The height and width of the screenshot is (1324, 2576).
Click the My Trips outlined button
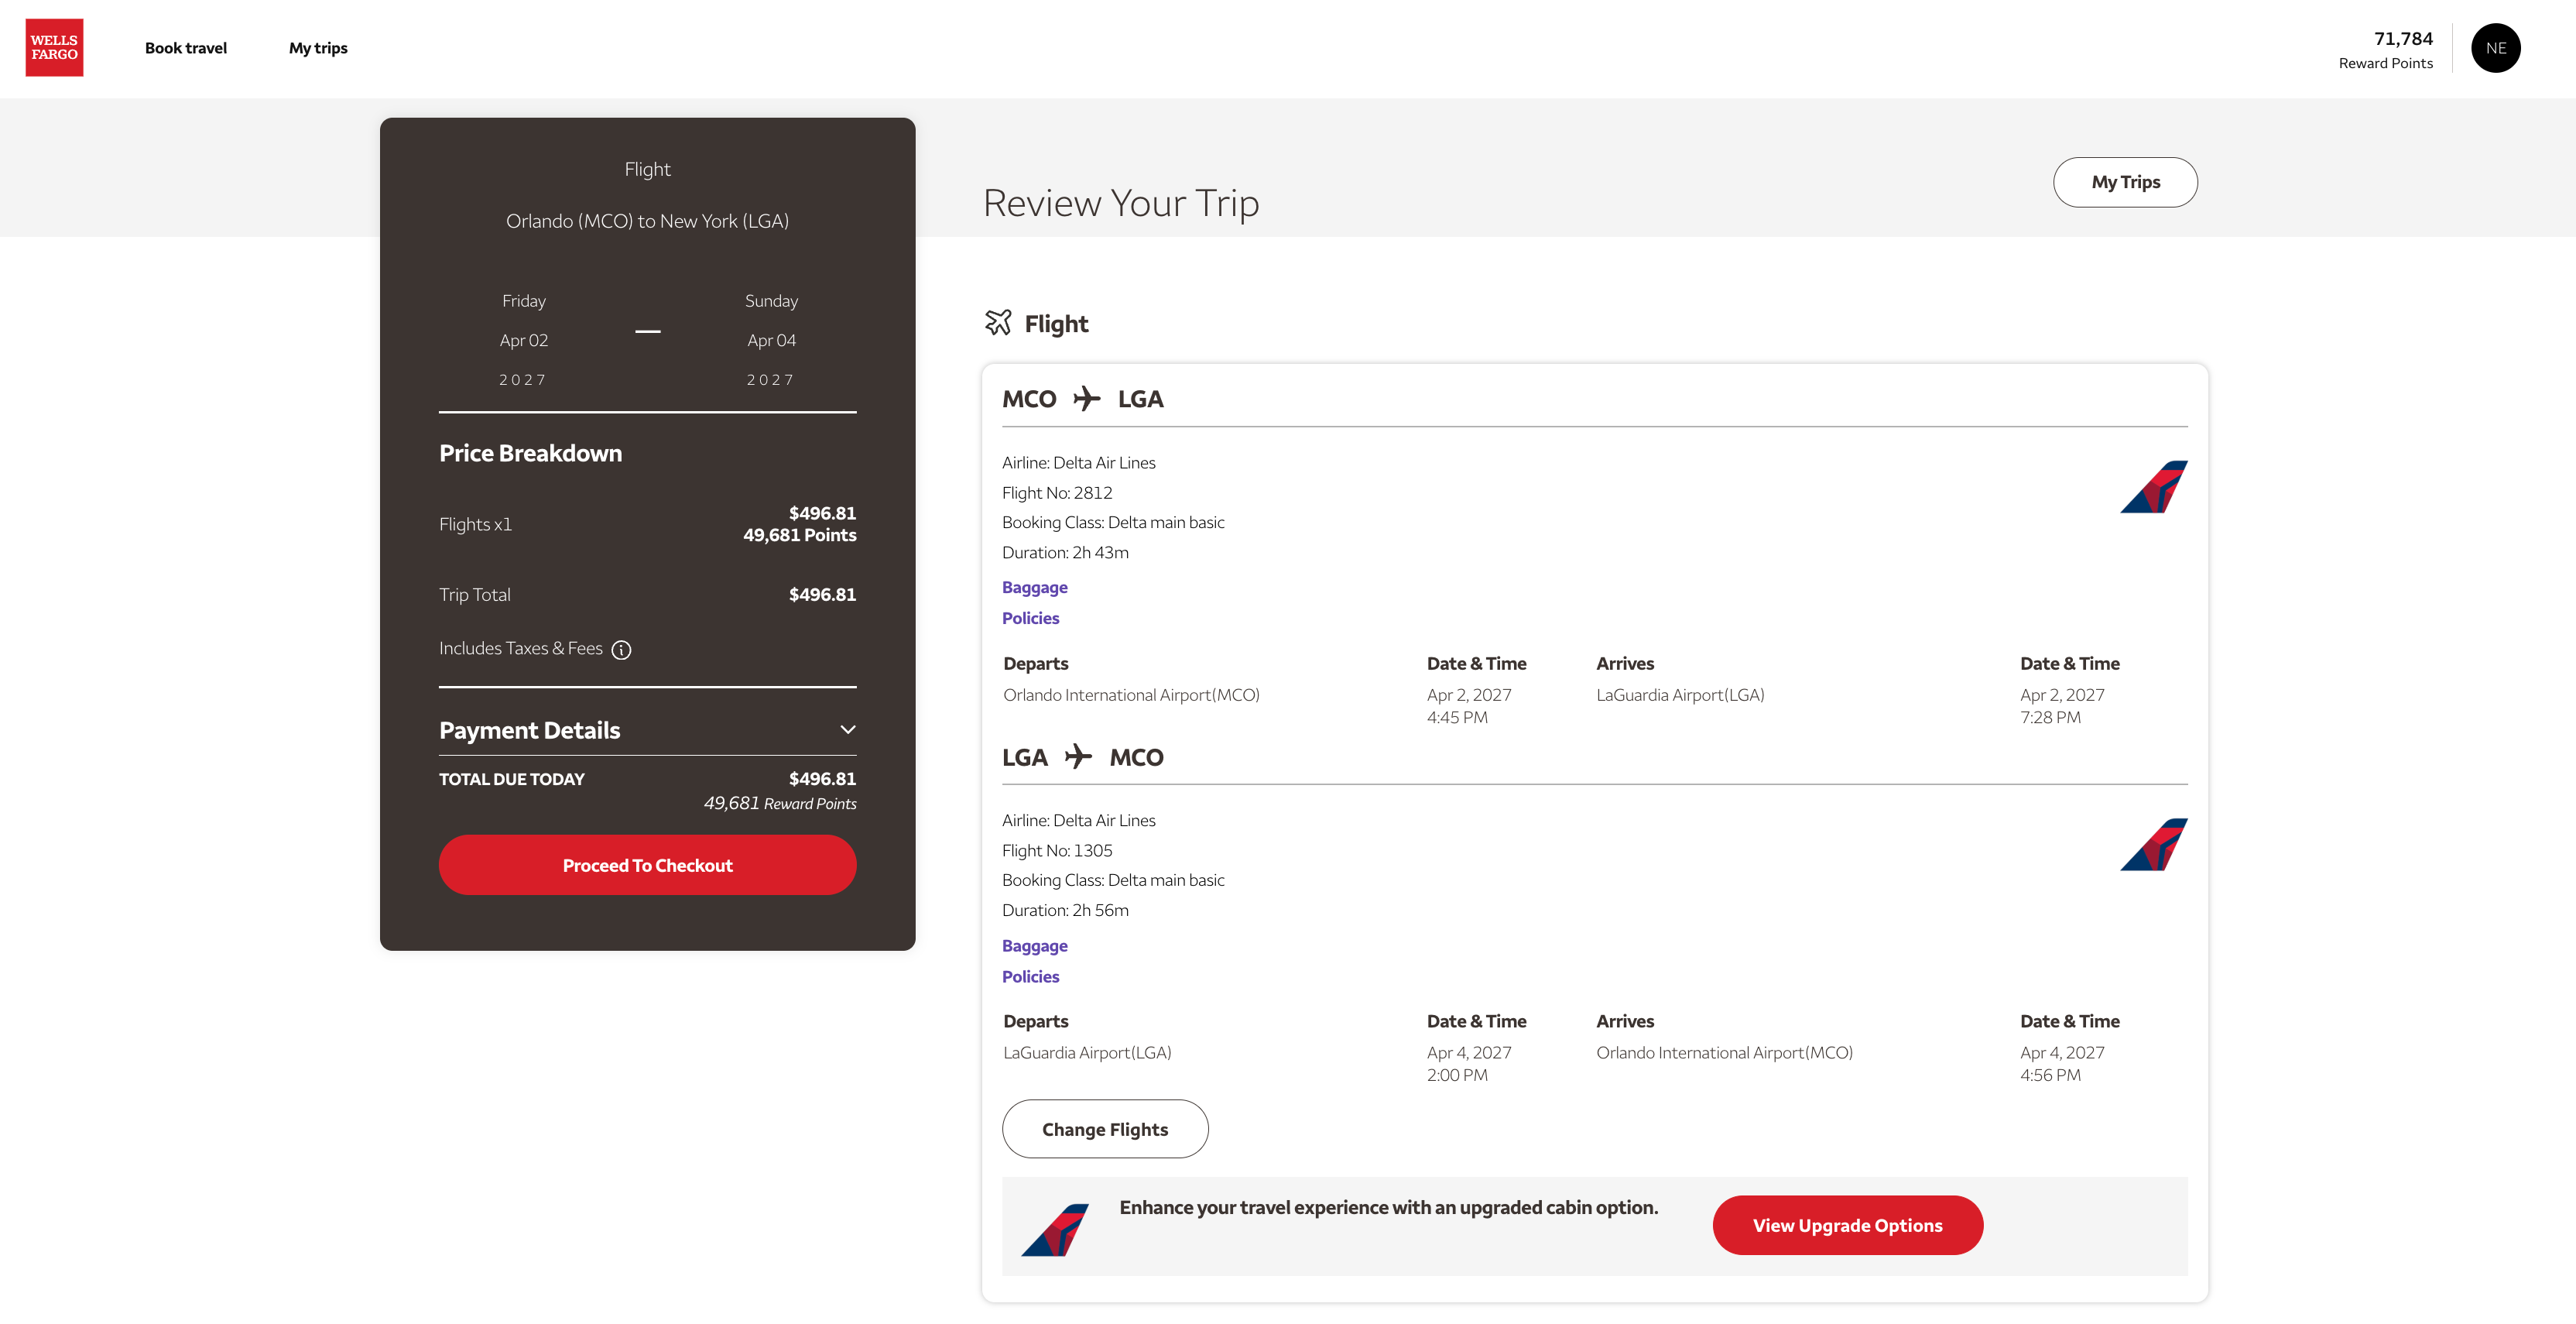coord(2125,182)
